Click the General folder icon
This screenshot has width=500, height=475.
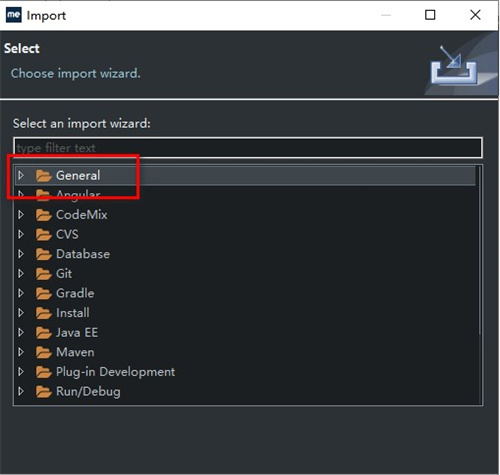click(43, 176)
